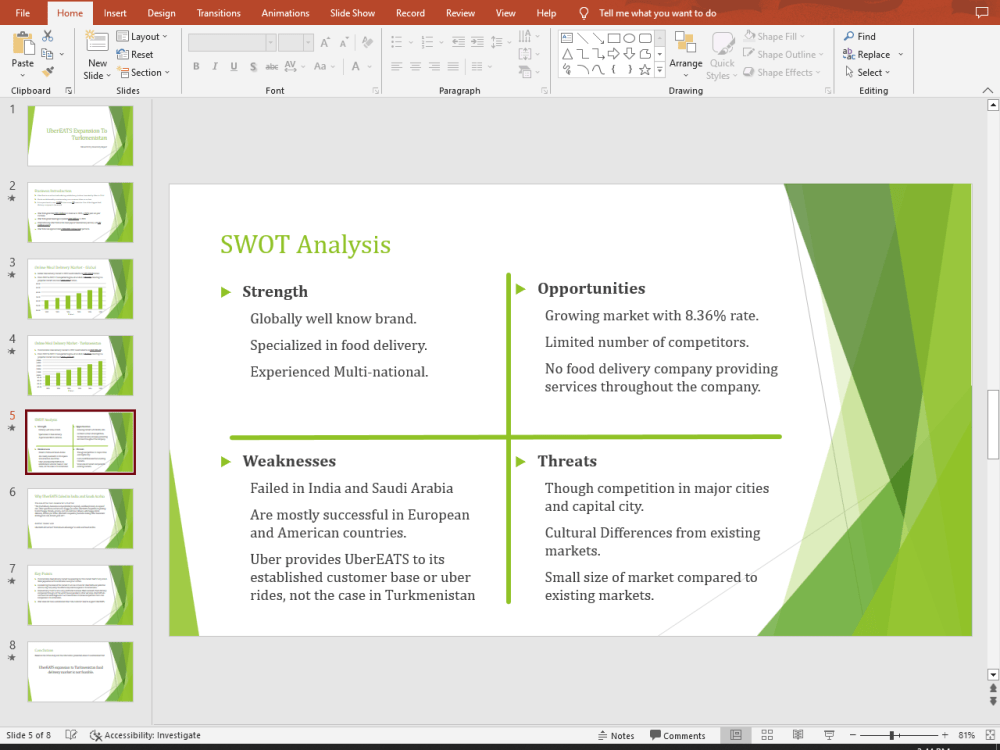Collapse the ribbon with the chevron
This screenshot has height=750, width=1000.
pos(987,91)
